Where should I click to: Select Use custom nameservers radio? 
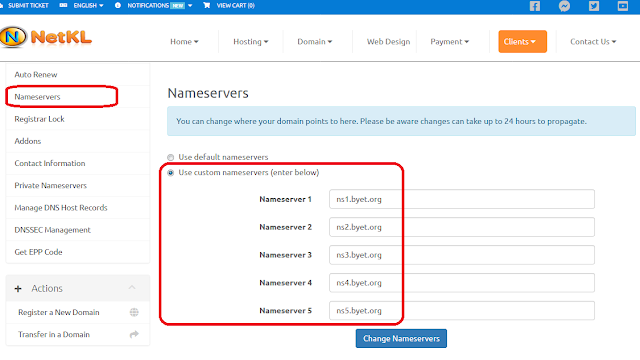tap(171, 173)
